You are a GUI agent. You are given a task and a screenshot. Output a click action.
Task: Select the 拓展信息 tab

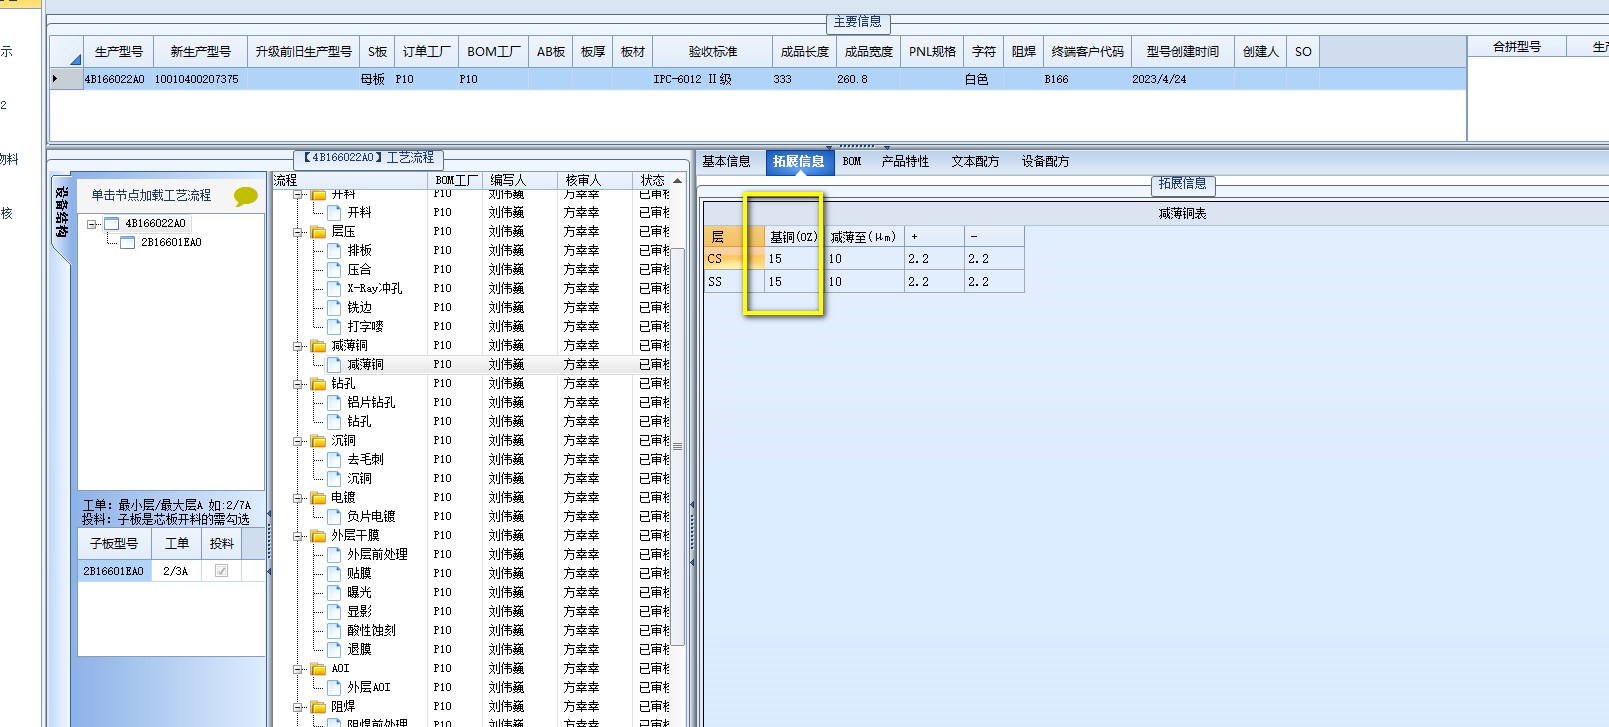pyautogui.click(x=798, y=162)
